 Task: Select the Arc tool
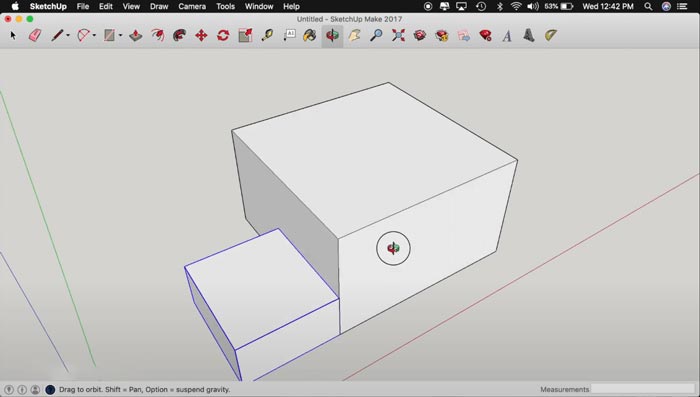pyautogui.click(x=83, y=35)
